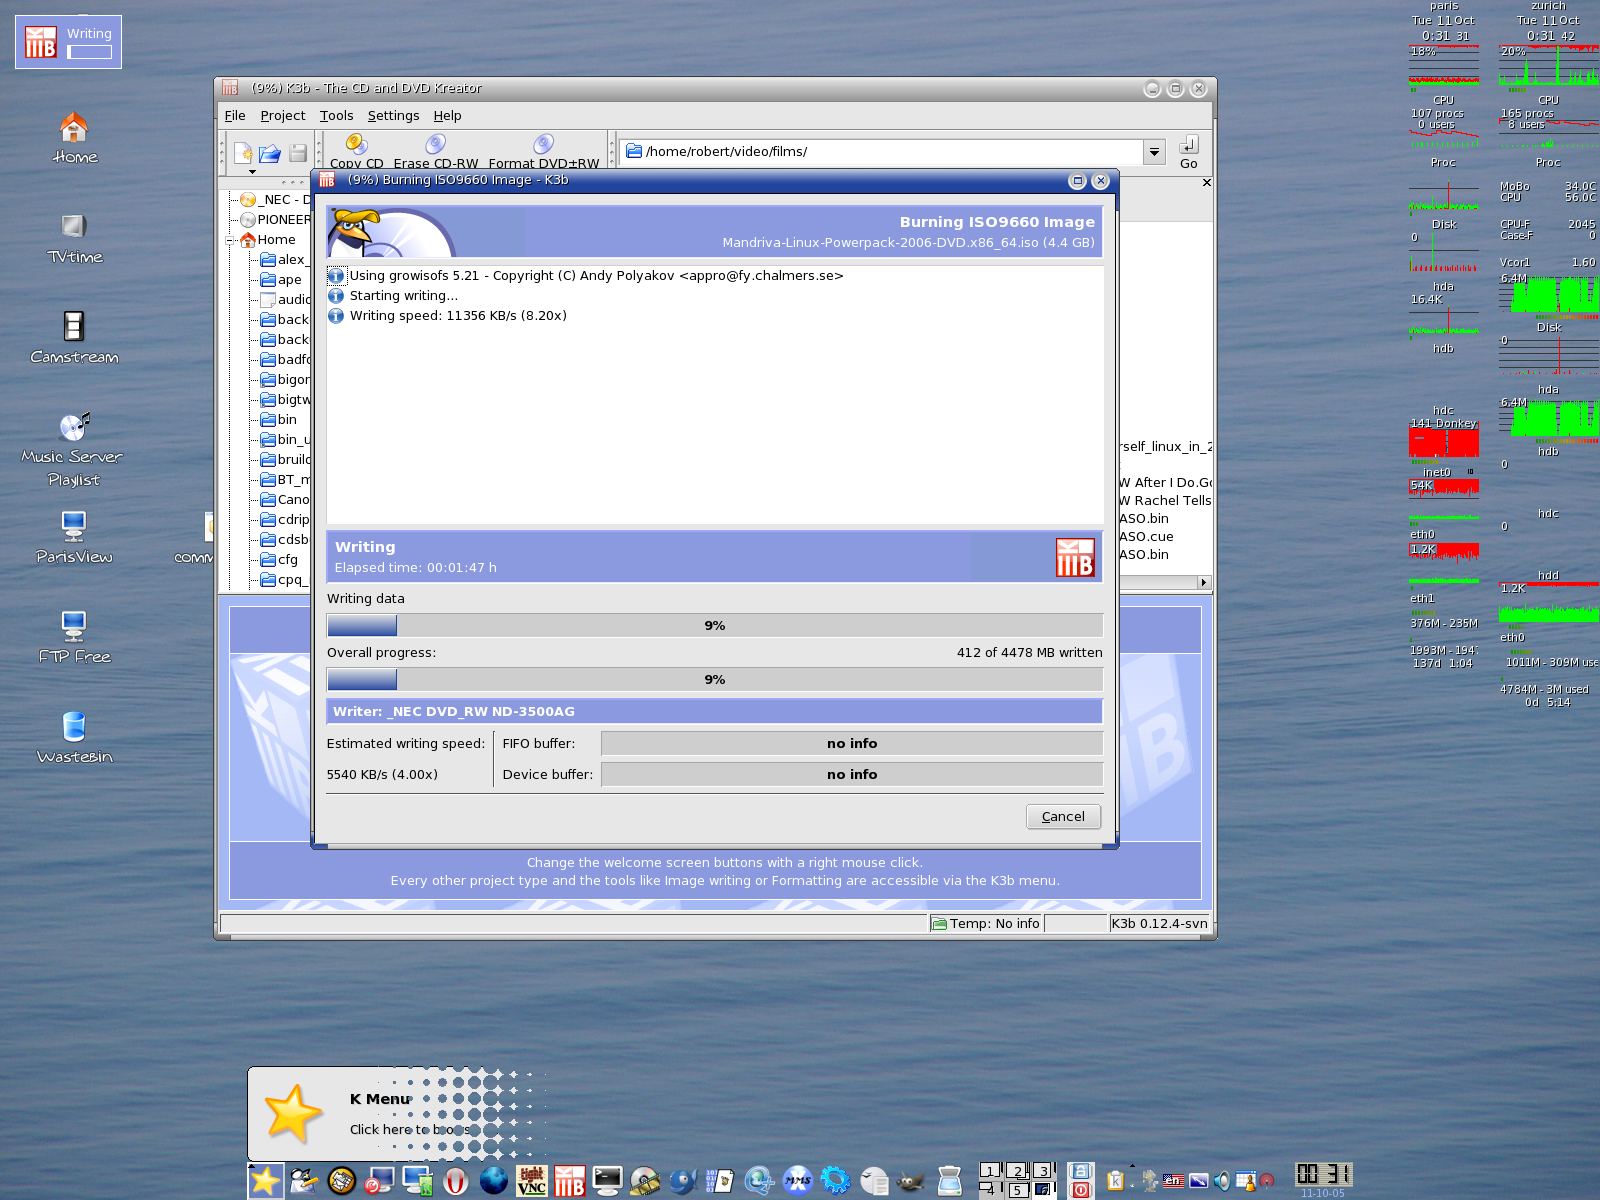The height and width of the screenshot is (1200, 1600).
Task: Select the 'ape' folder in the tree
Action: 281,280
